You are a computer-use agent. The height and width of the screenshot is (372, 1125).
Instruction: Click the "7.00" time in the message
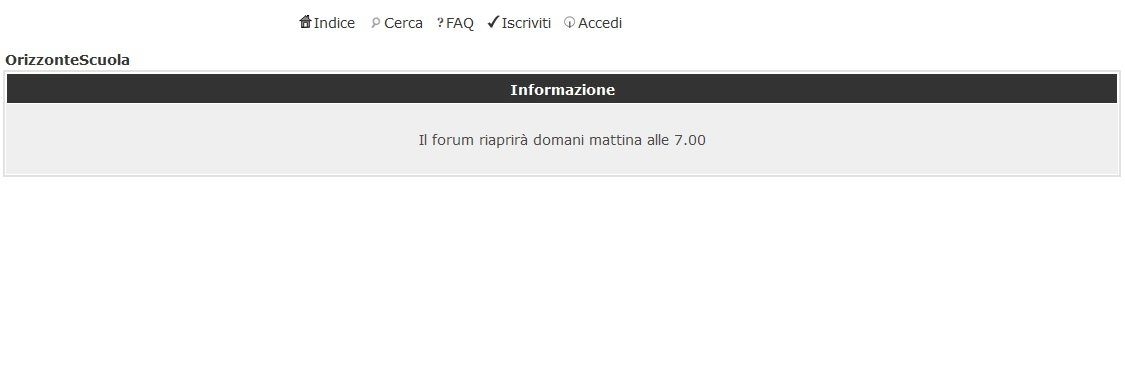tap(689, 140)
